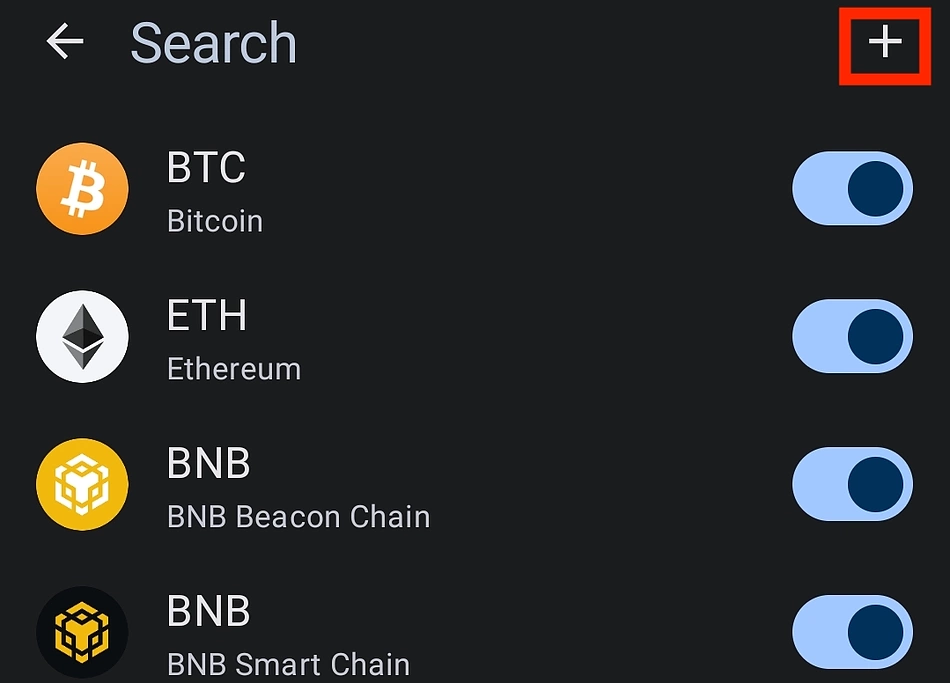Viewport: 950px width, 683px height.
Task: Click the ETH ticker label
Action: [207, 315]
